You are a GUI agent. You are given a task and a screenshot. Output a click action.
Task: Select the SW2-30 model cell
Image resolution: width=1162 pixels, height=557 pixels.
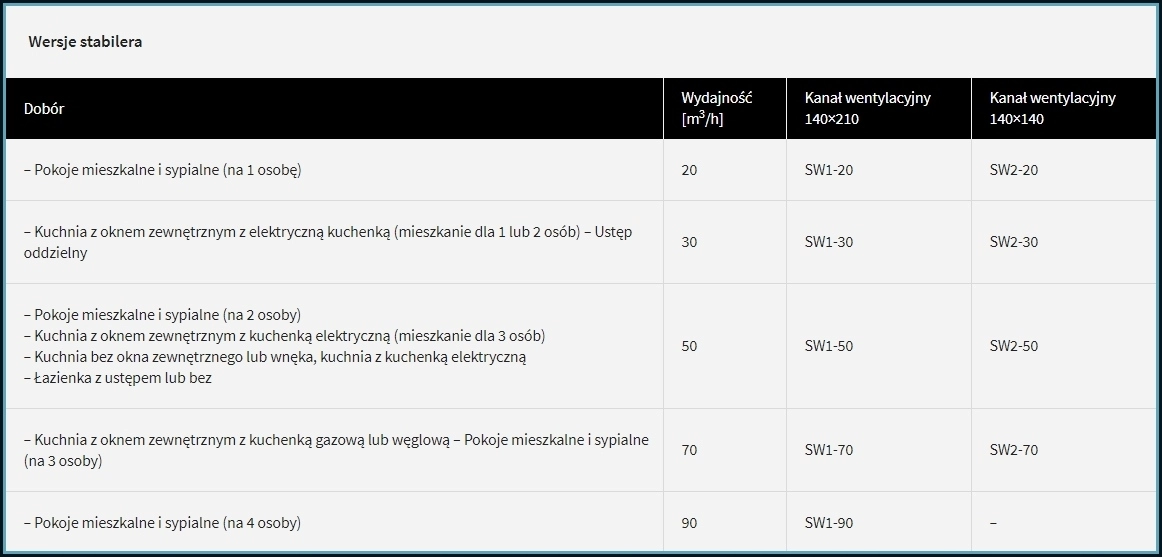[x=1013, y=242]
